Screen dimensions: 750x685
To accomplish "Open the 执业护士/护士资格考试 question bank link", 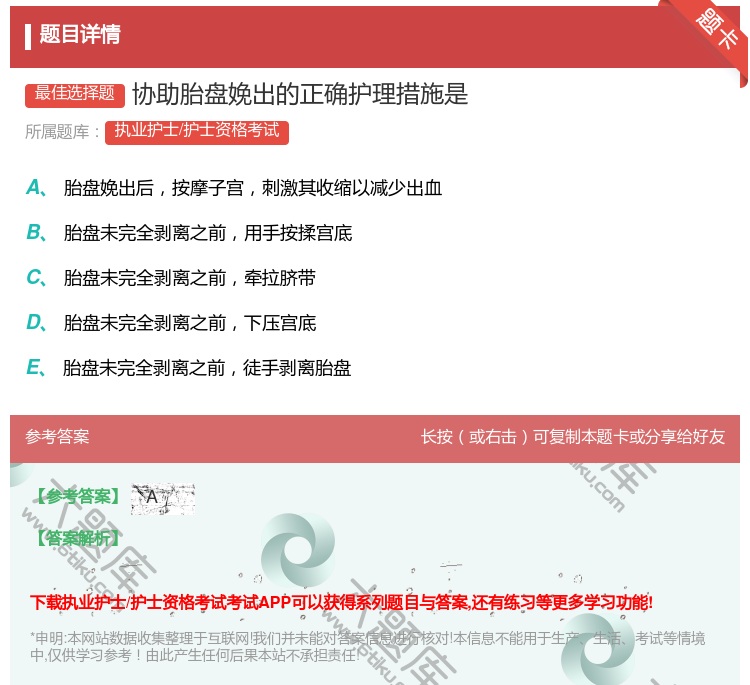I will coord(197,132).
